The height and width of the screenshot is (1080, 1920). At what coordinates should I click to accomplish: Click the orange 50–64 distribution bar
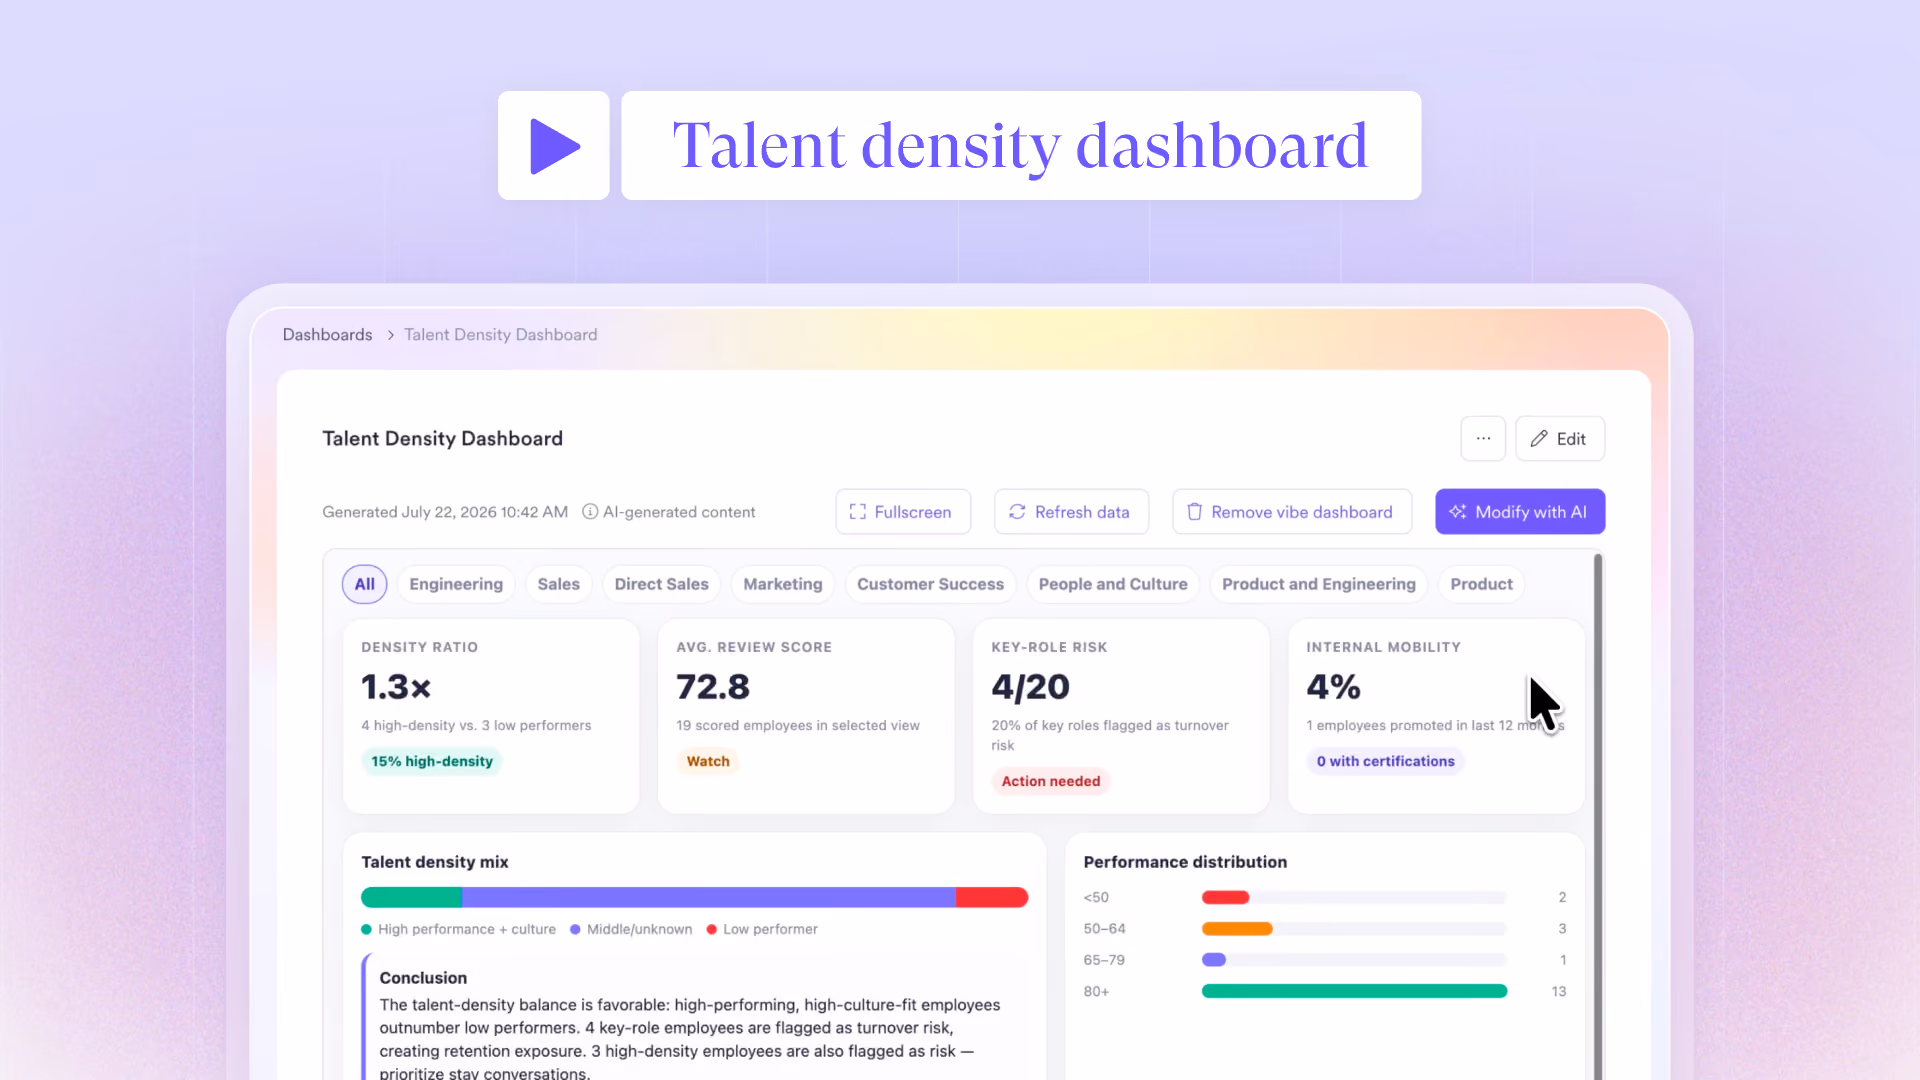pyautogui.click(x=1237, y=929)
